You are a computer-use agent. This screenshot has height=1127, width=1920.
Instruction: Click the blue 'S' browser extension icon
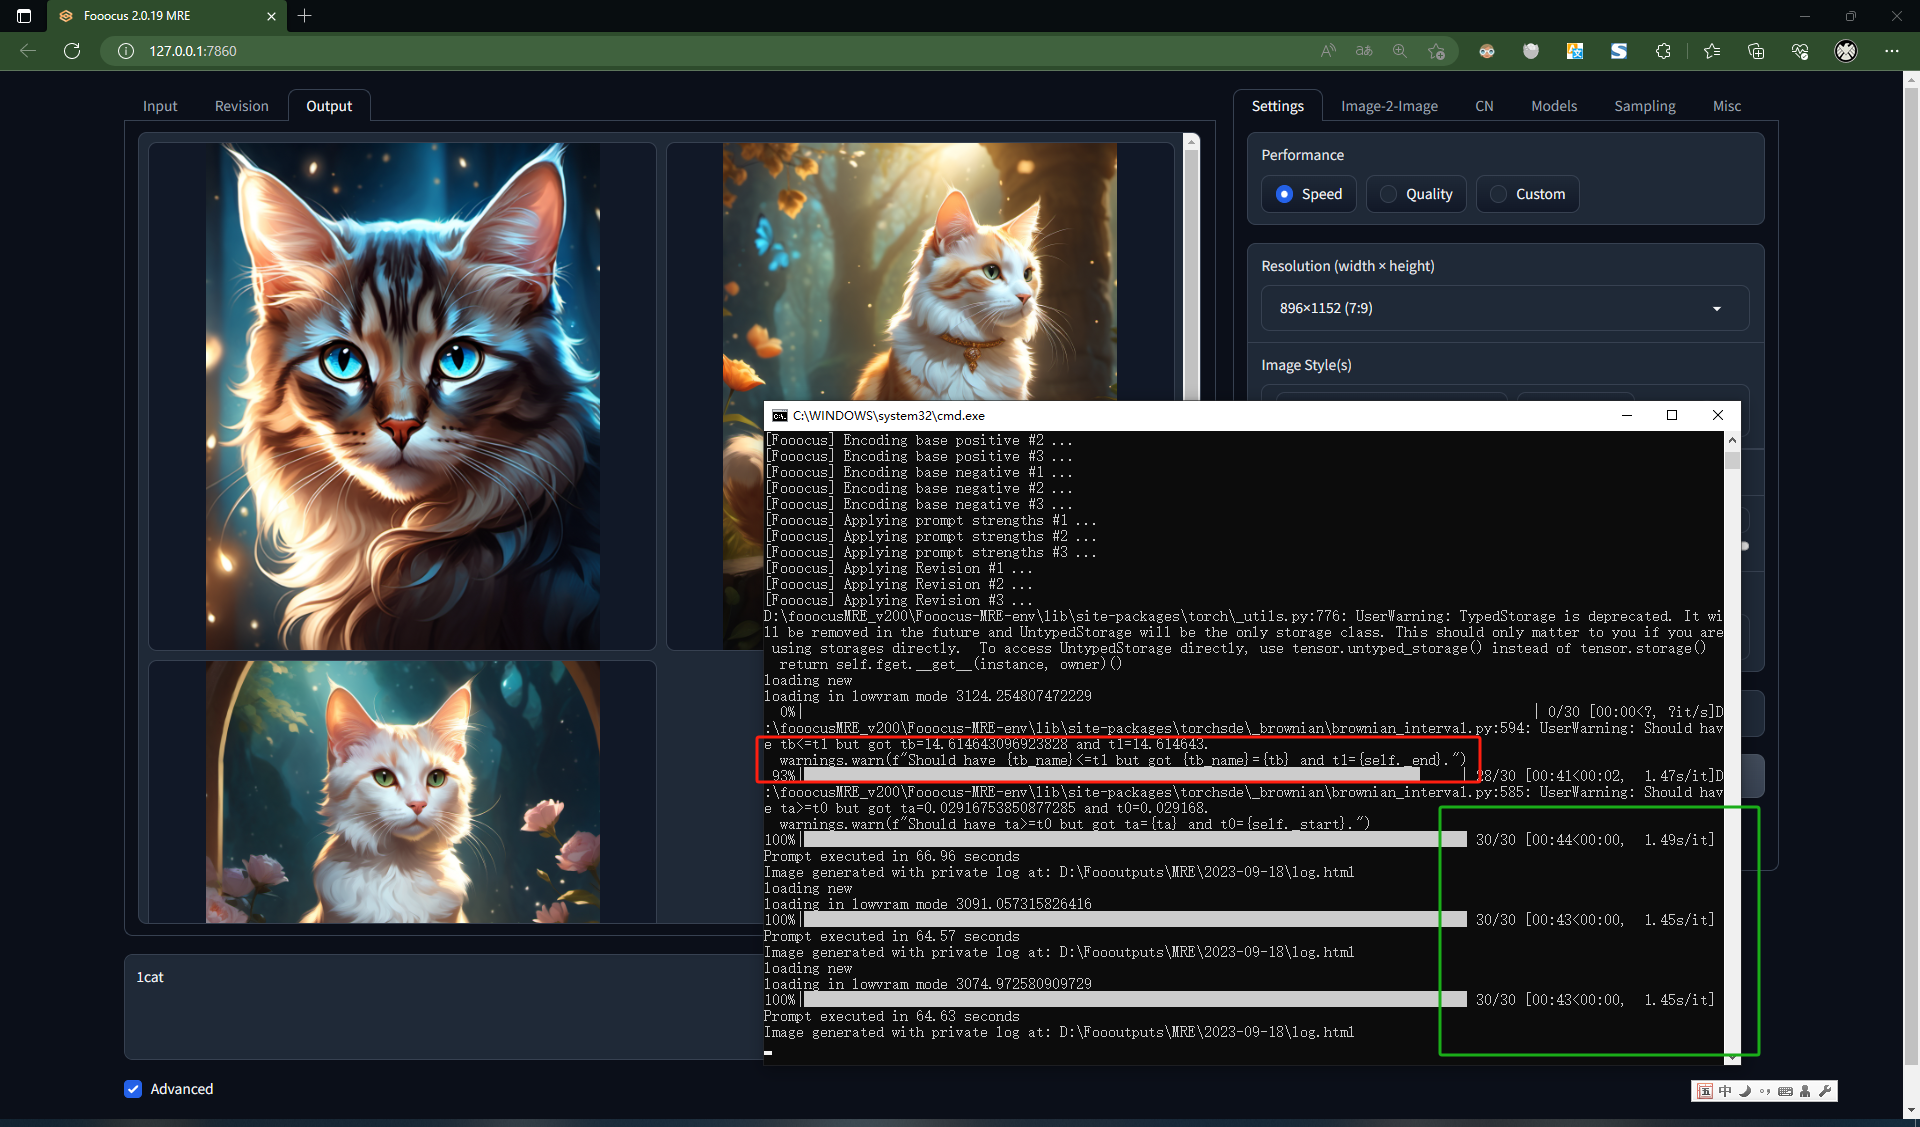[x=1618, y=51]
